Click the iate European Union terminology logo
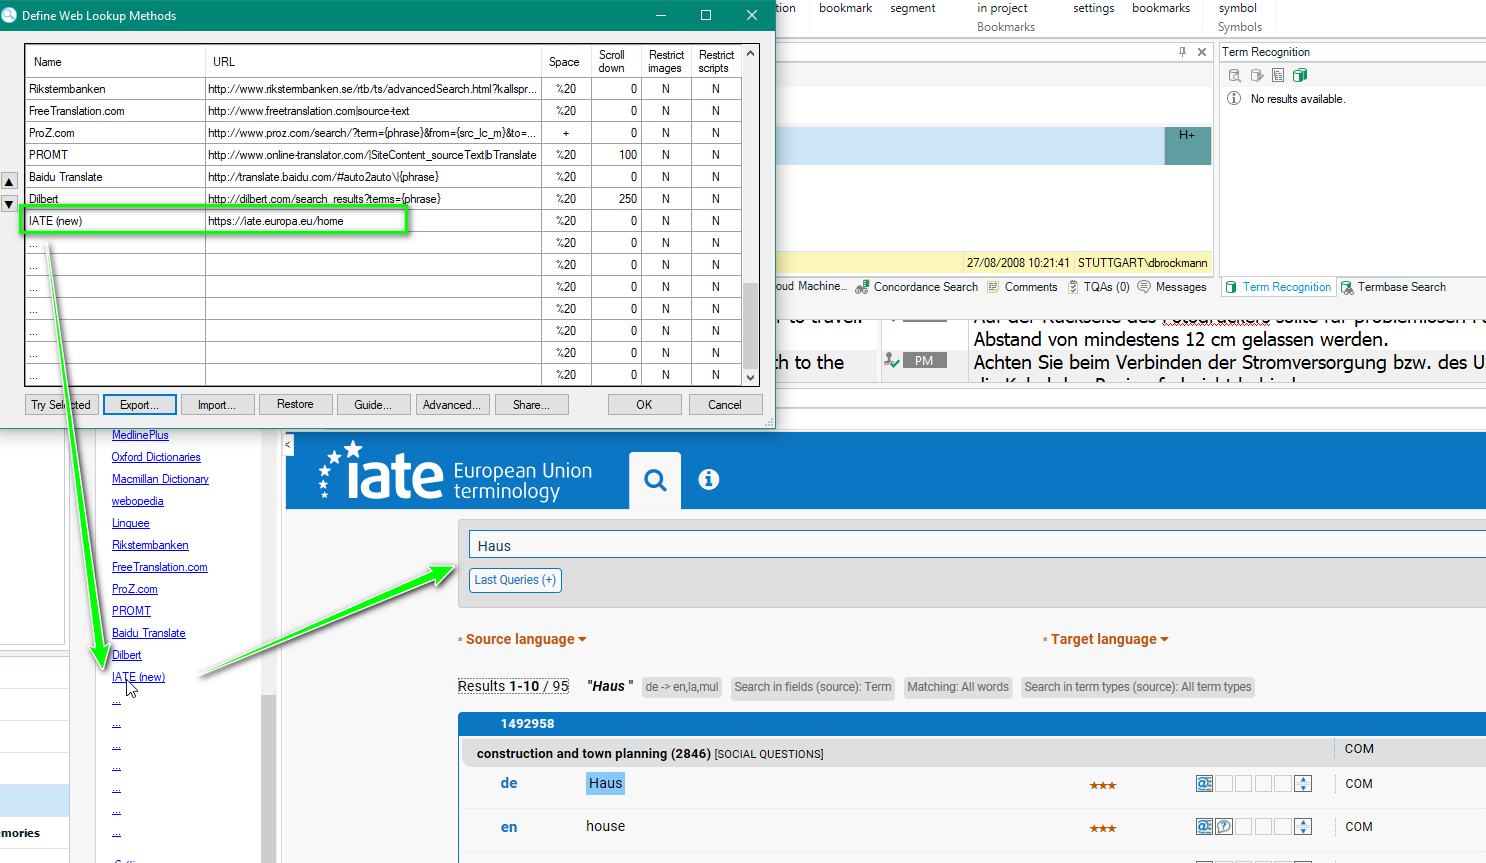The image size is (1486, 863). tap(455, 471)
